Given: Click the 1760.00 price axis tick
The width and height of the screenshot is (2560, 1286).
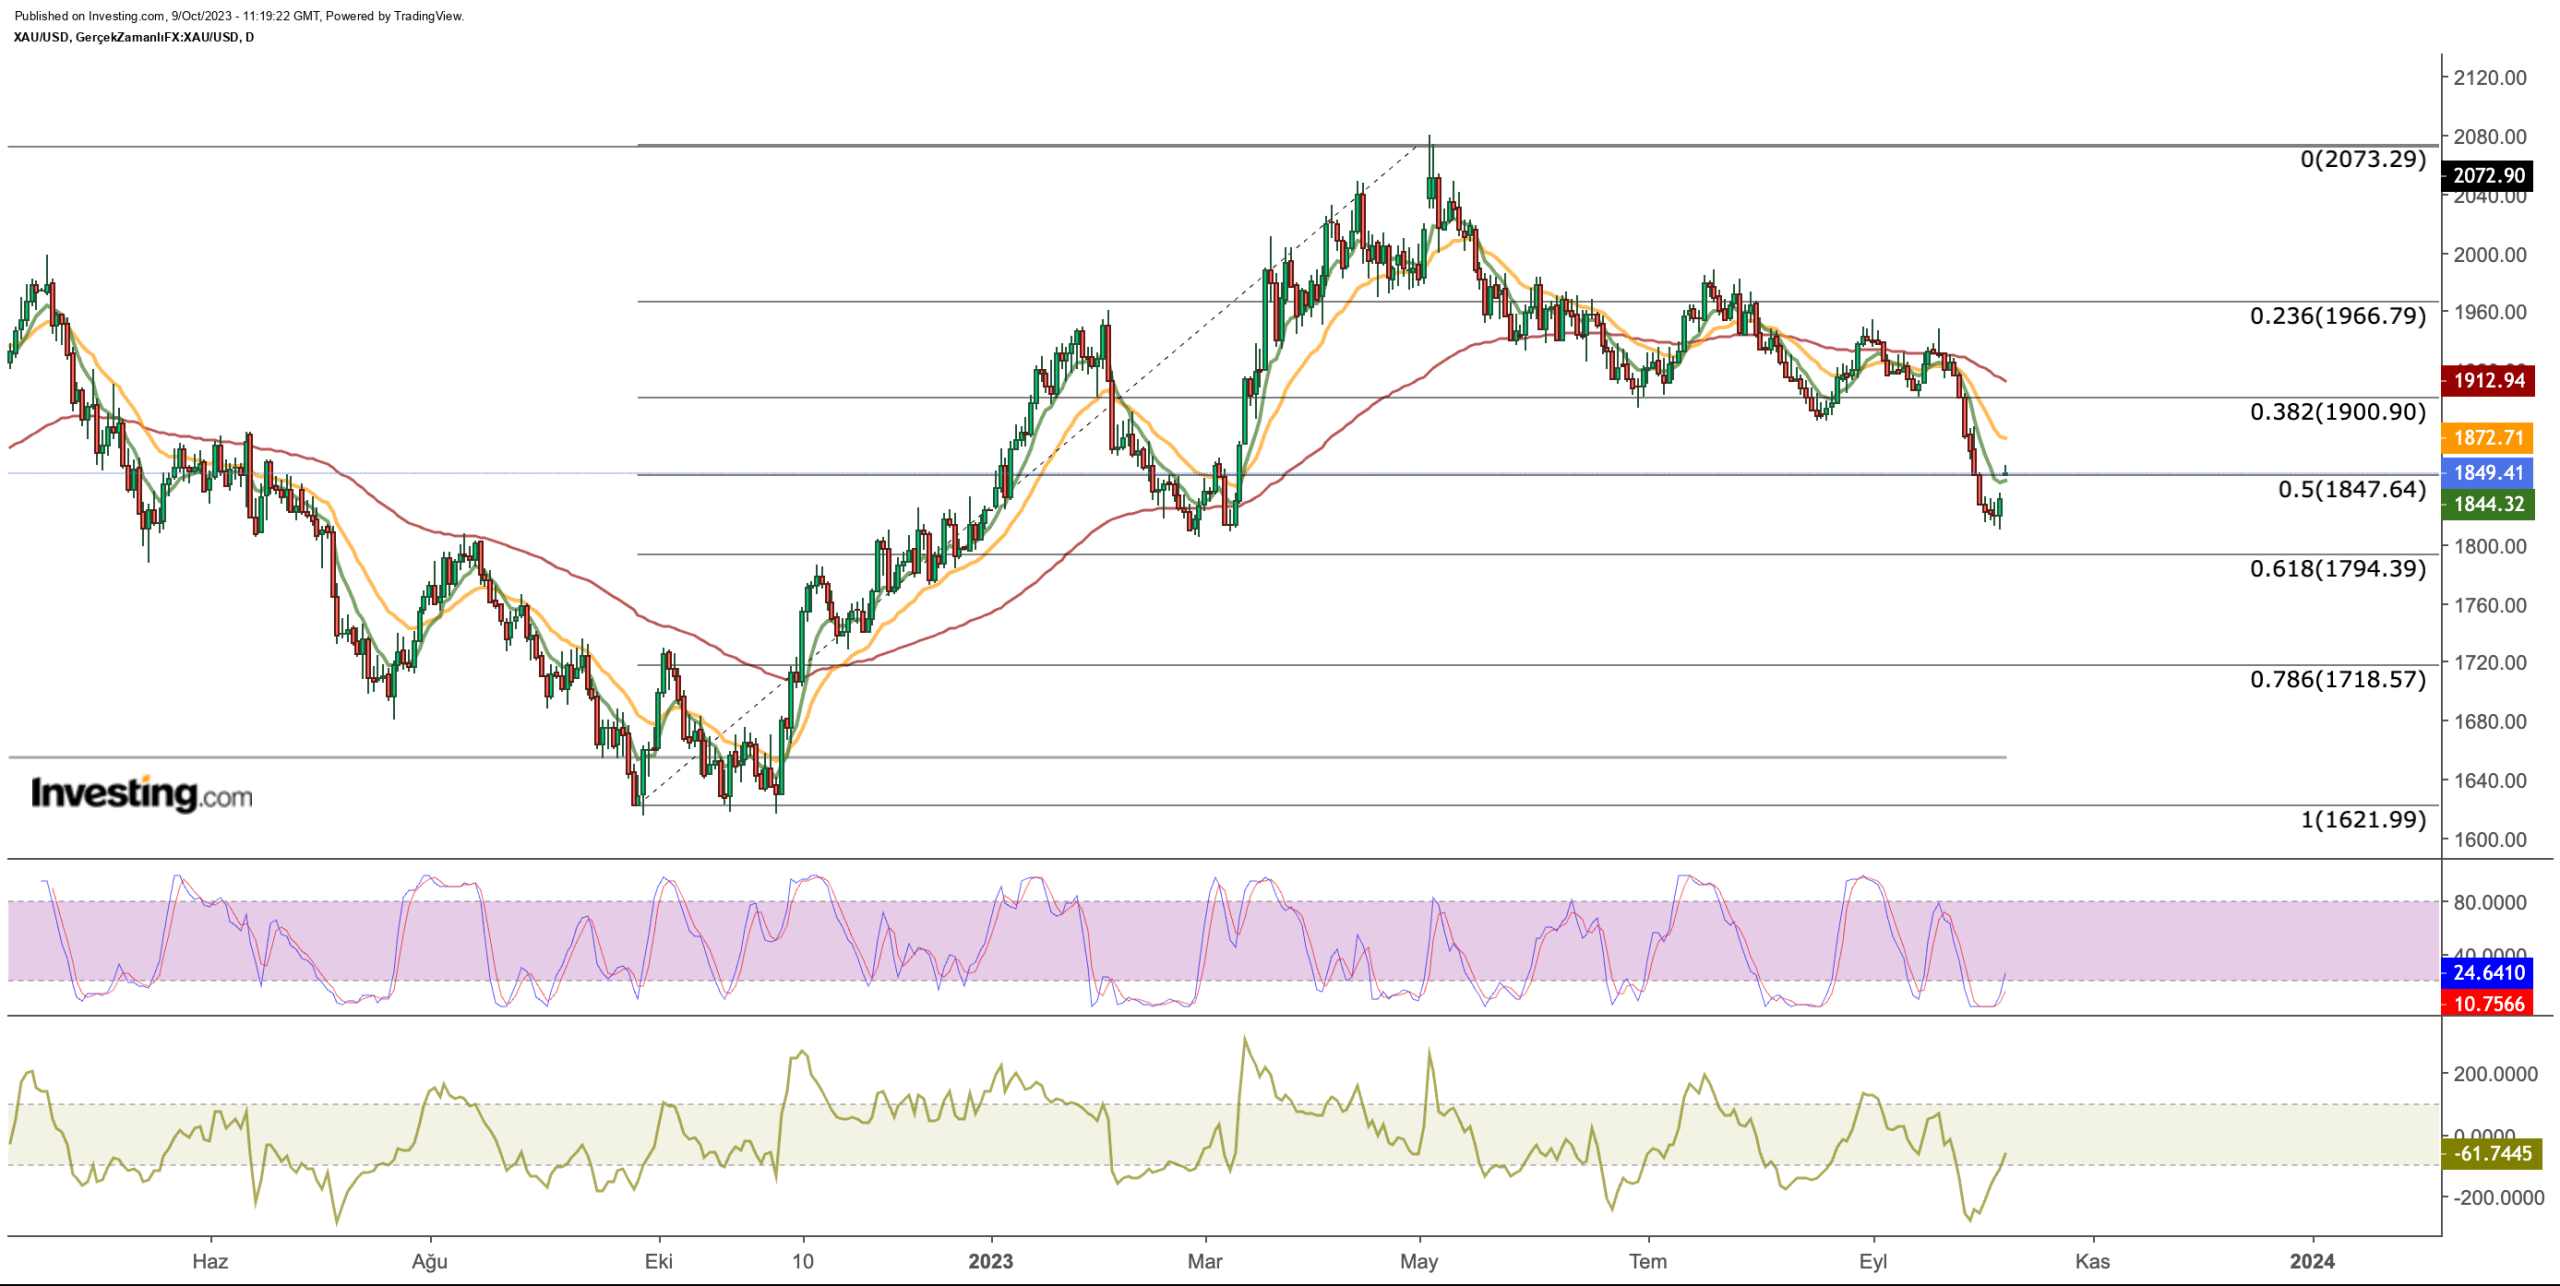Looking at the screenshot, I should pos(2490,605).
